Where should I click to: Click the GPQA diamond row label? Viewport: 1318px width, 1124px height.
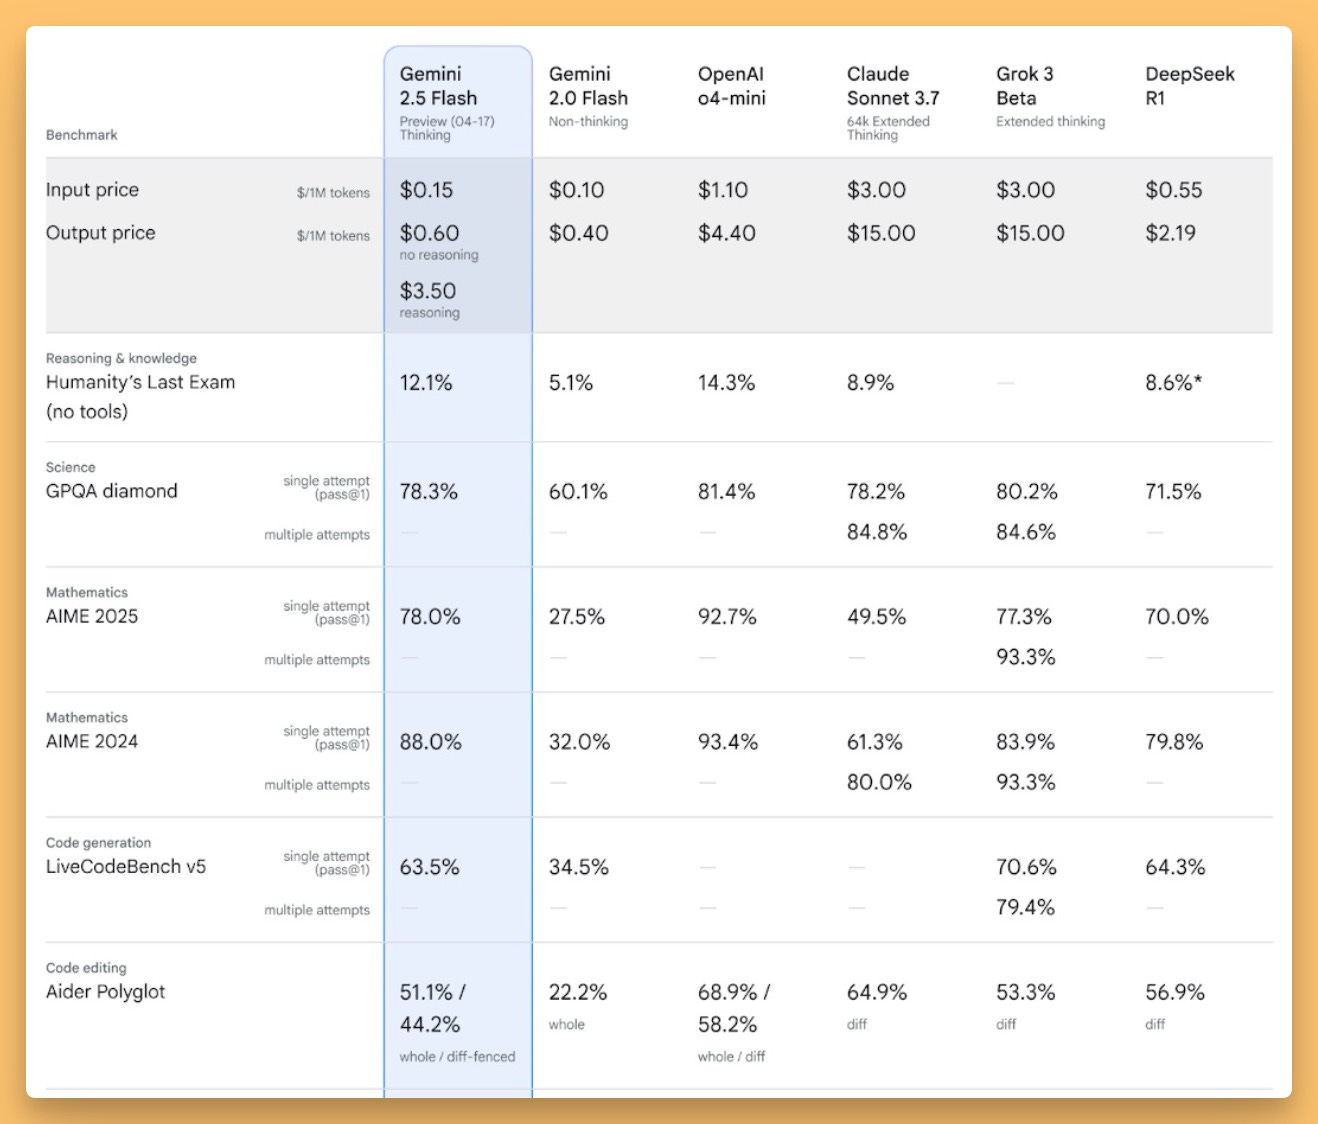[111, 491]
